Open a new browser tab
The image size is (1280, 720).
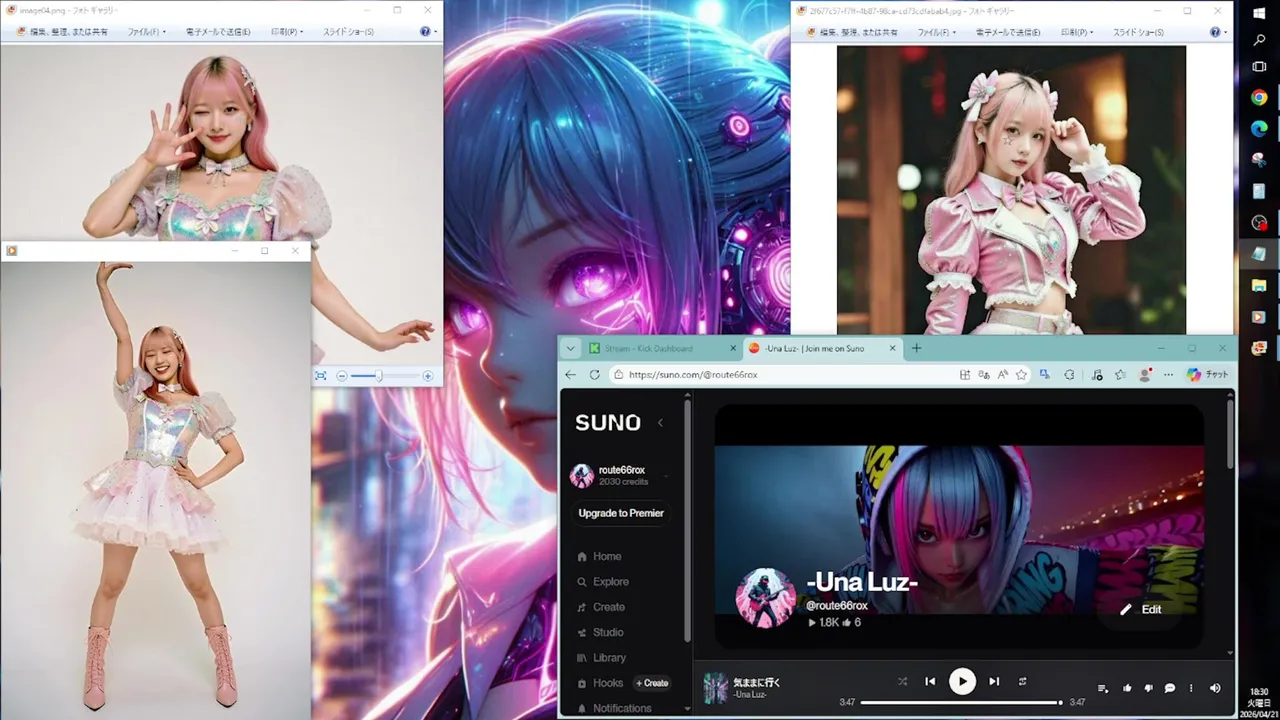(x=916, y=348)
